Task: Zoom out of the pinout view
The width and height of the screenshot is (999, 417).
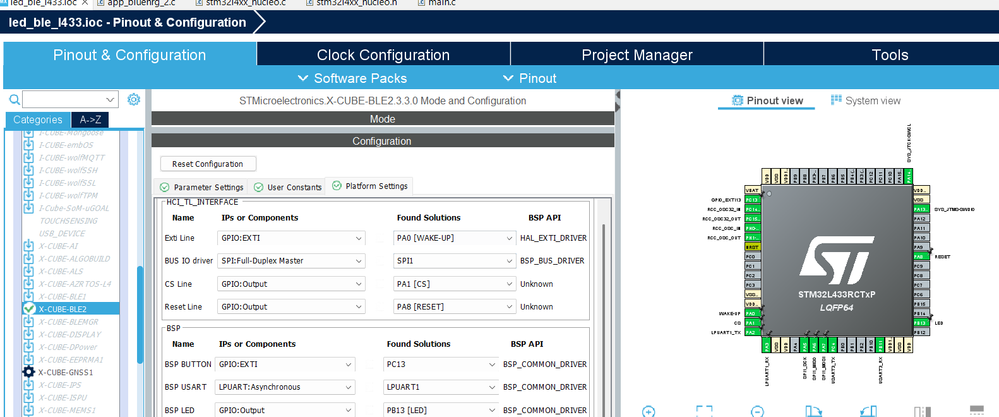Action: tap(757, 411)
